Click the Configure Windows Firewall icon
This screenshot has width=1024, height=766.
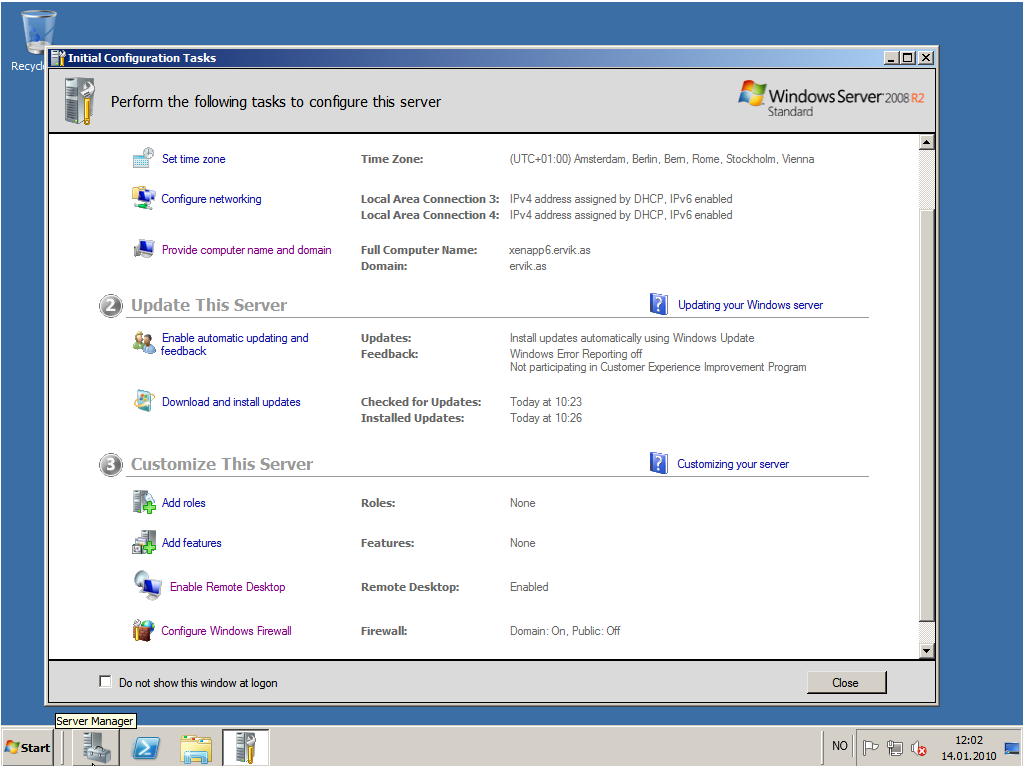[x=143, y=630]
